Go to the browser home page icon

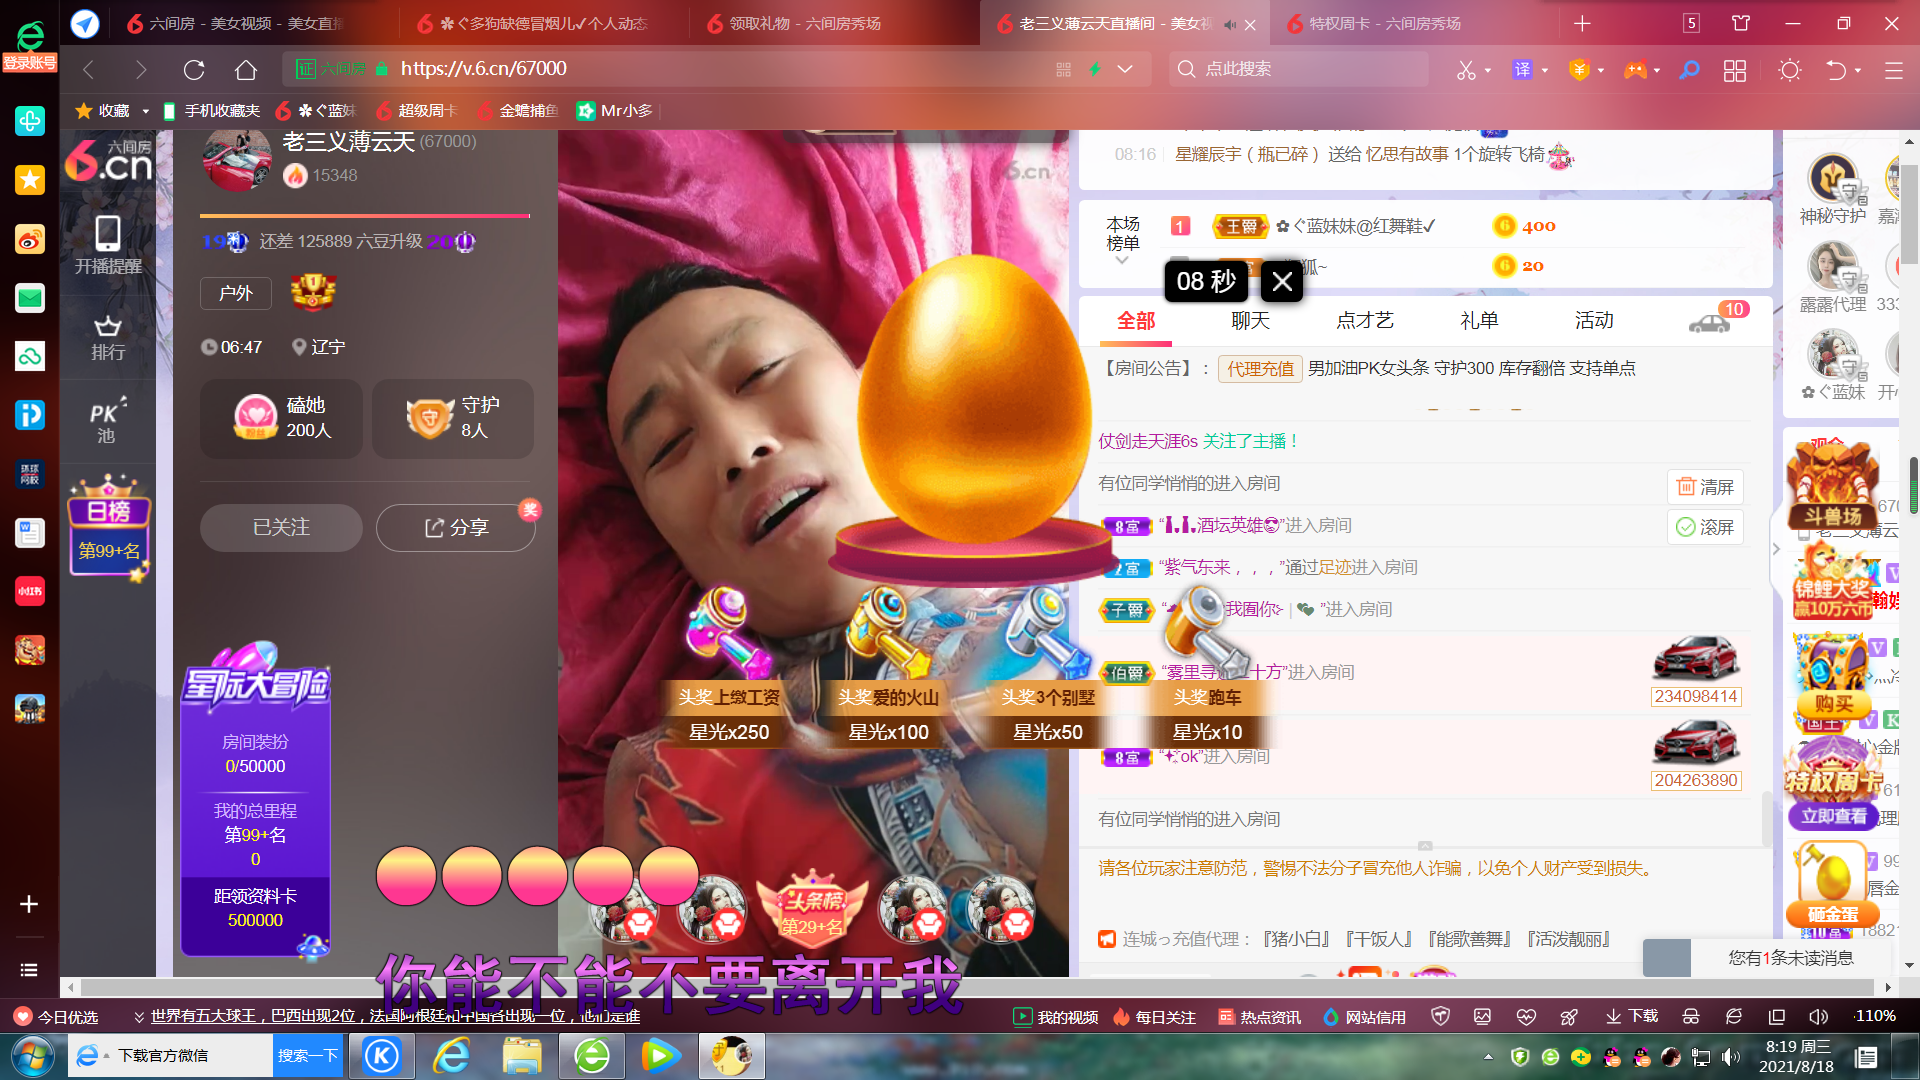(246, 69)
